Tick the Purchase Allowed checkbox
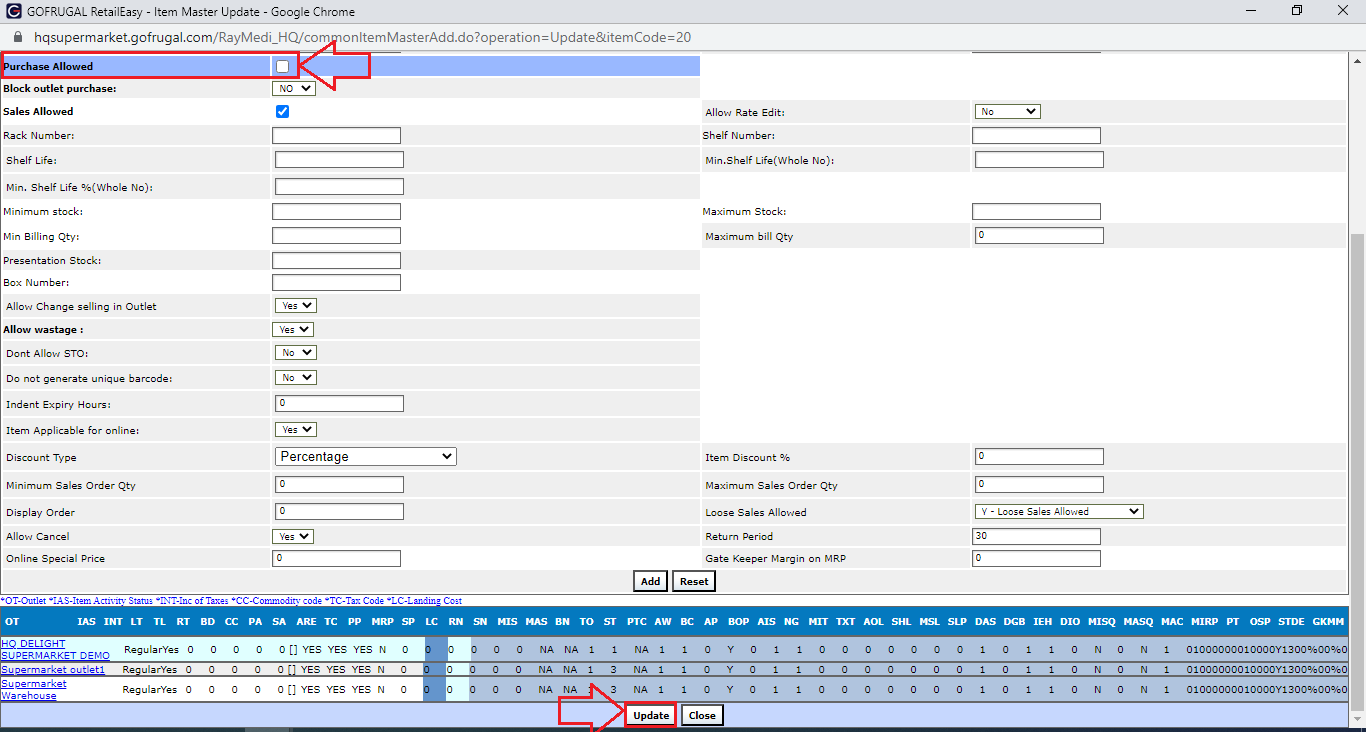The height and width of the screenshot is (732, 1366). (x=283, y=66)
